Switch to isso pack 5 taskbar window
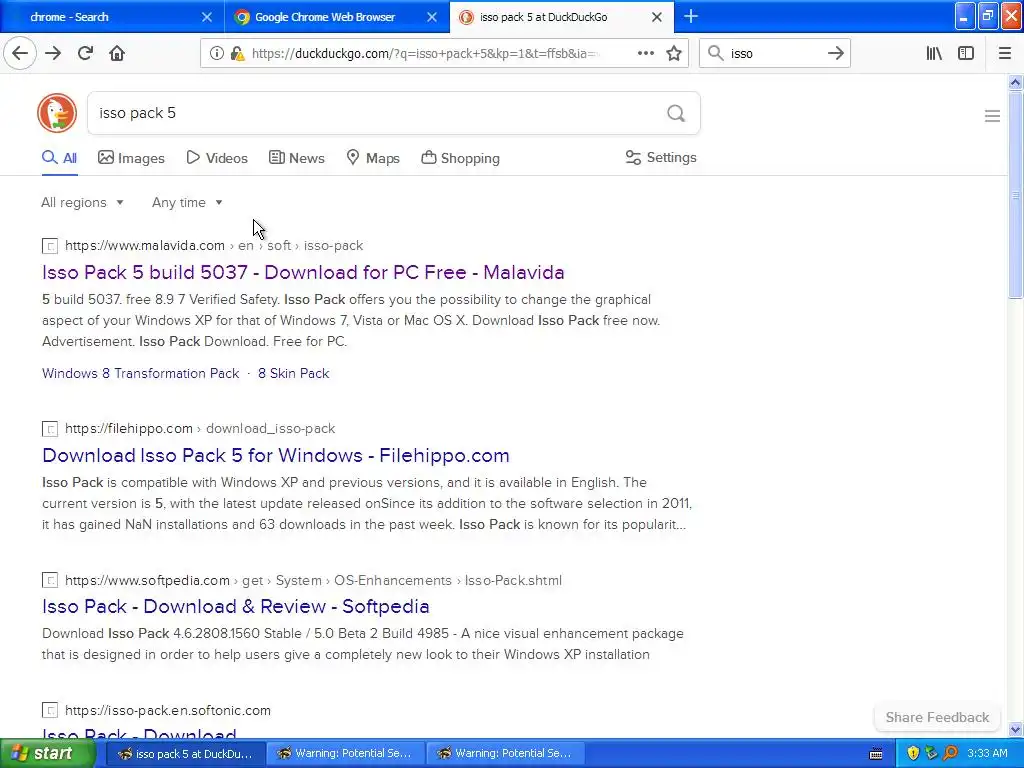Viewport: 1024px width, 768px height. coord(185,754)
